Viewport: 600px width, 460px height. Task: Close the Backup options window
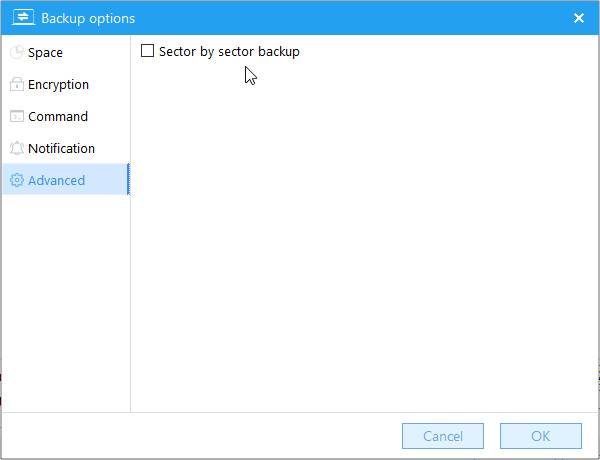579,18
